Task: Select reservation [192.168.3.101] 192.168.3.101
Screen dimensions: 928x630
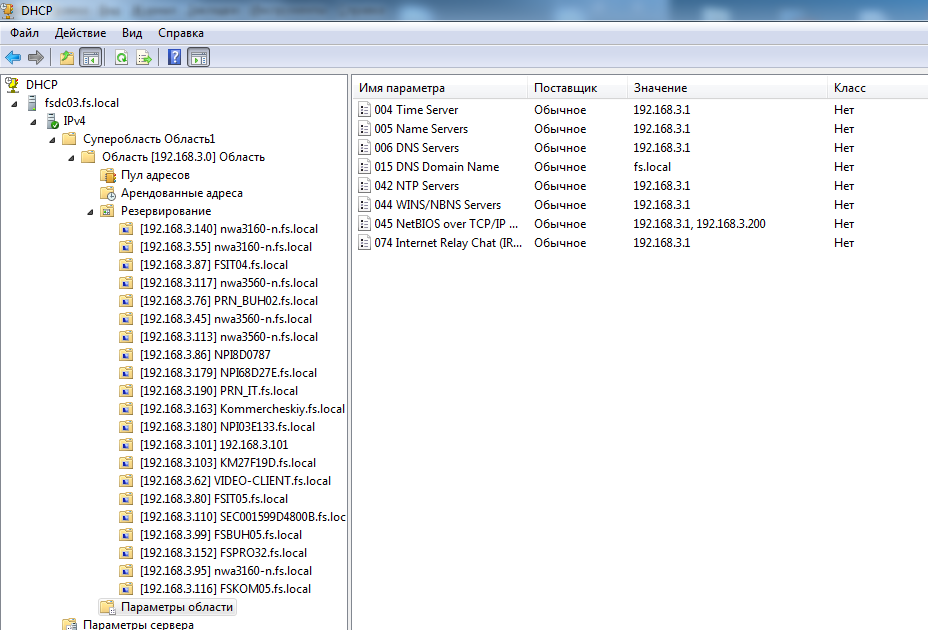Action: [x=214, y=445]
